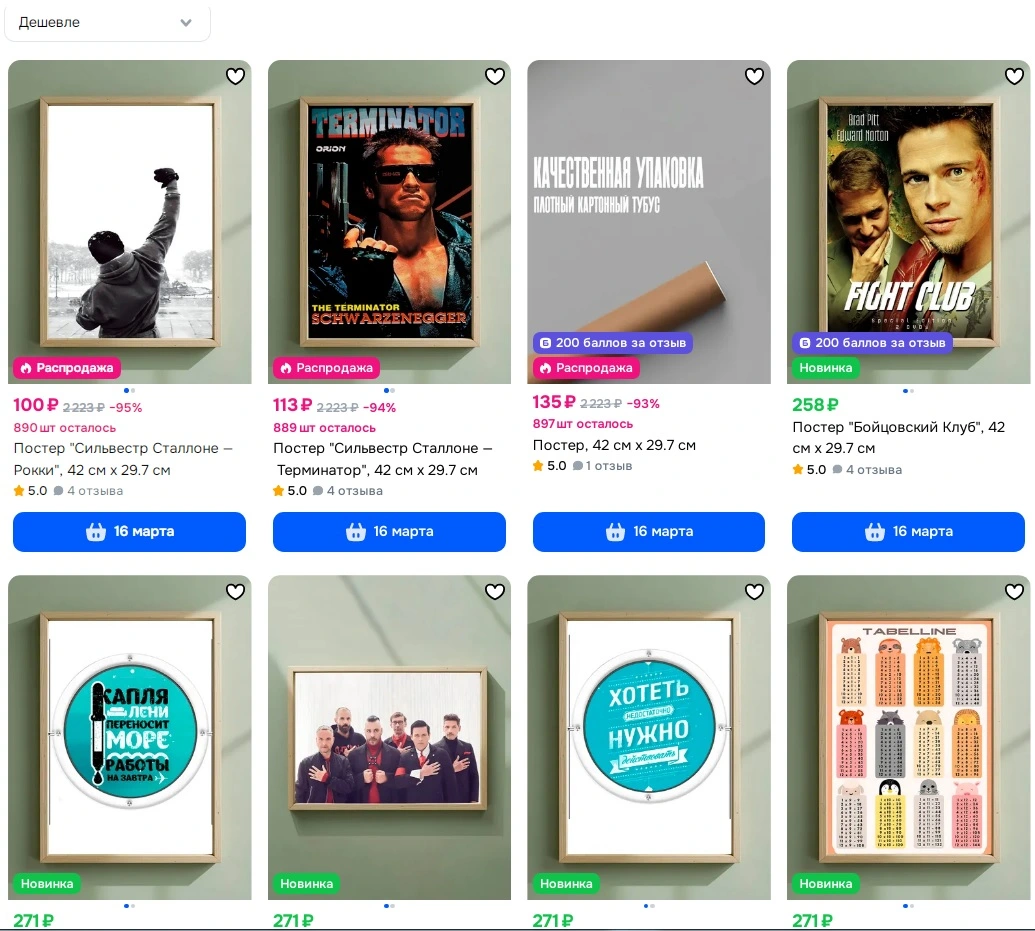Open title Постер Сильвестр Сталлоне – Терминатор
The width and height of the screenshot is (1035, 931).
click(383, 459)
